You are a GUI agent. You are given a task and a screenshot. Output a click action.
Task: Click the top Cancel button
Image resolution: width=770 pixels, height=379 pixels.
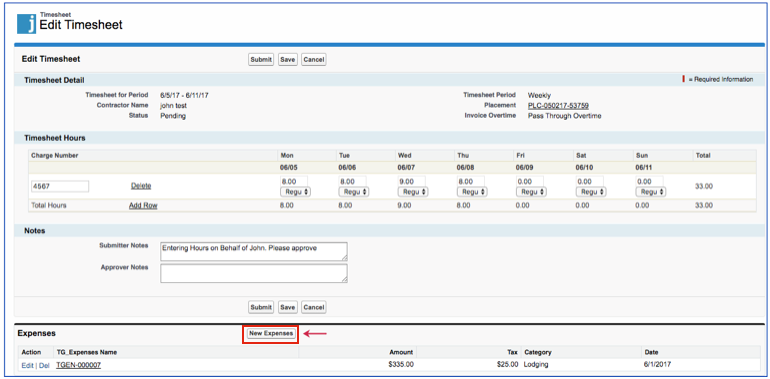click(313, 59)
